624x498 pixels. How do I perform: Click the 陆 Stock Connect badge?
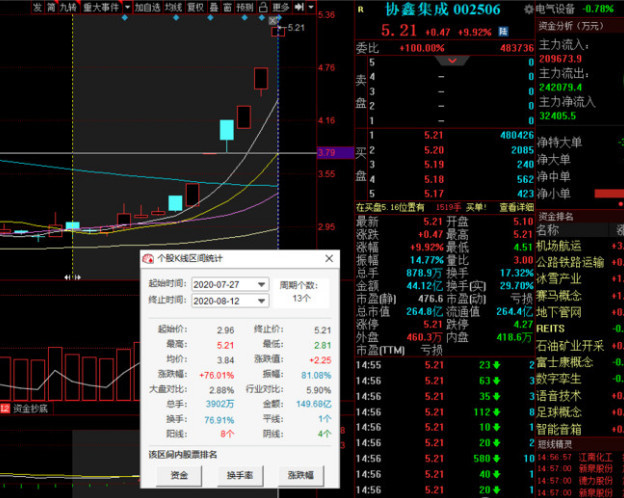point(503,31)
